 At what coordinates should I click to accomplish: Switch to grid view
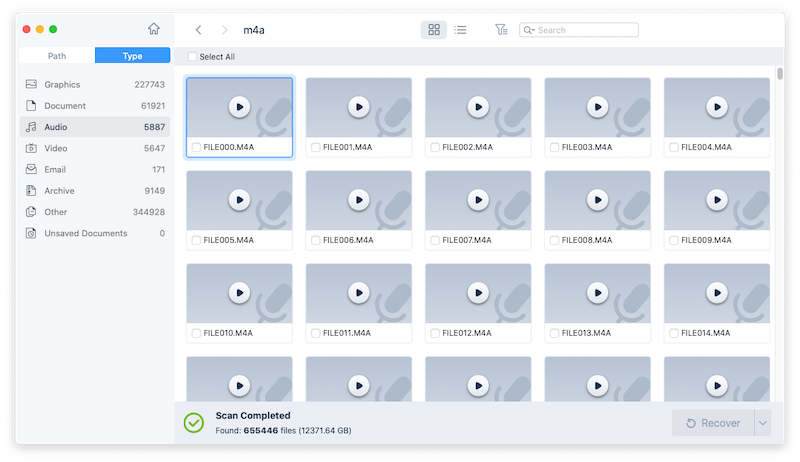pos(434,30)
